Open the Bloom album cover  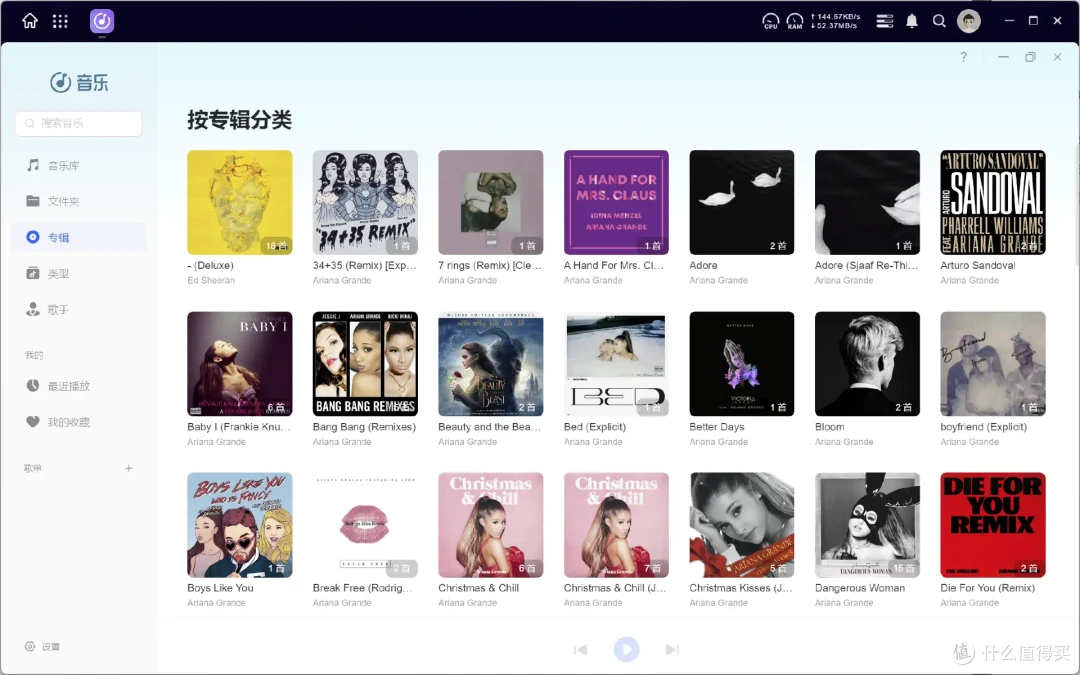pos(867,364)
